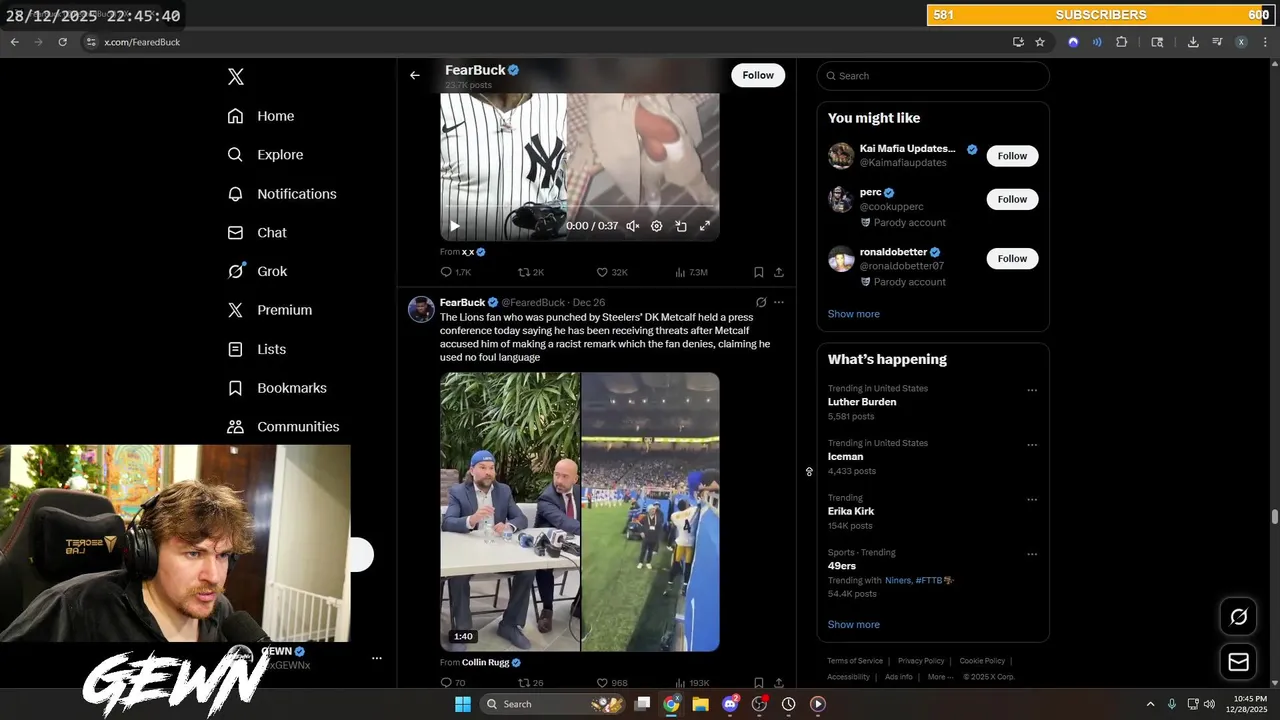This screenshot has height=720, width=1280.
Task: Open the Lions fan press conference video
Action: point(580,512)
